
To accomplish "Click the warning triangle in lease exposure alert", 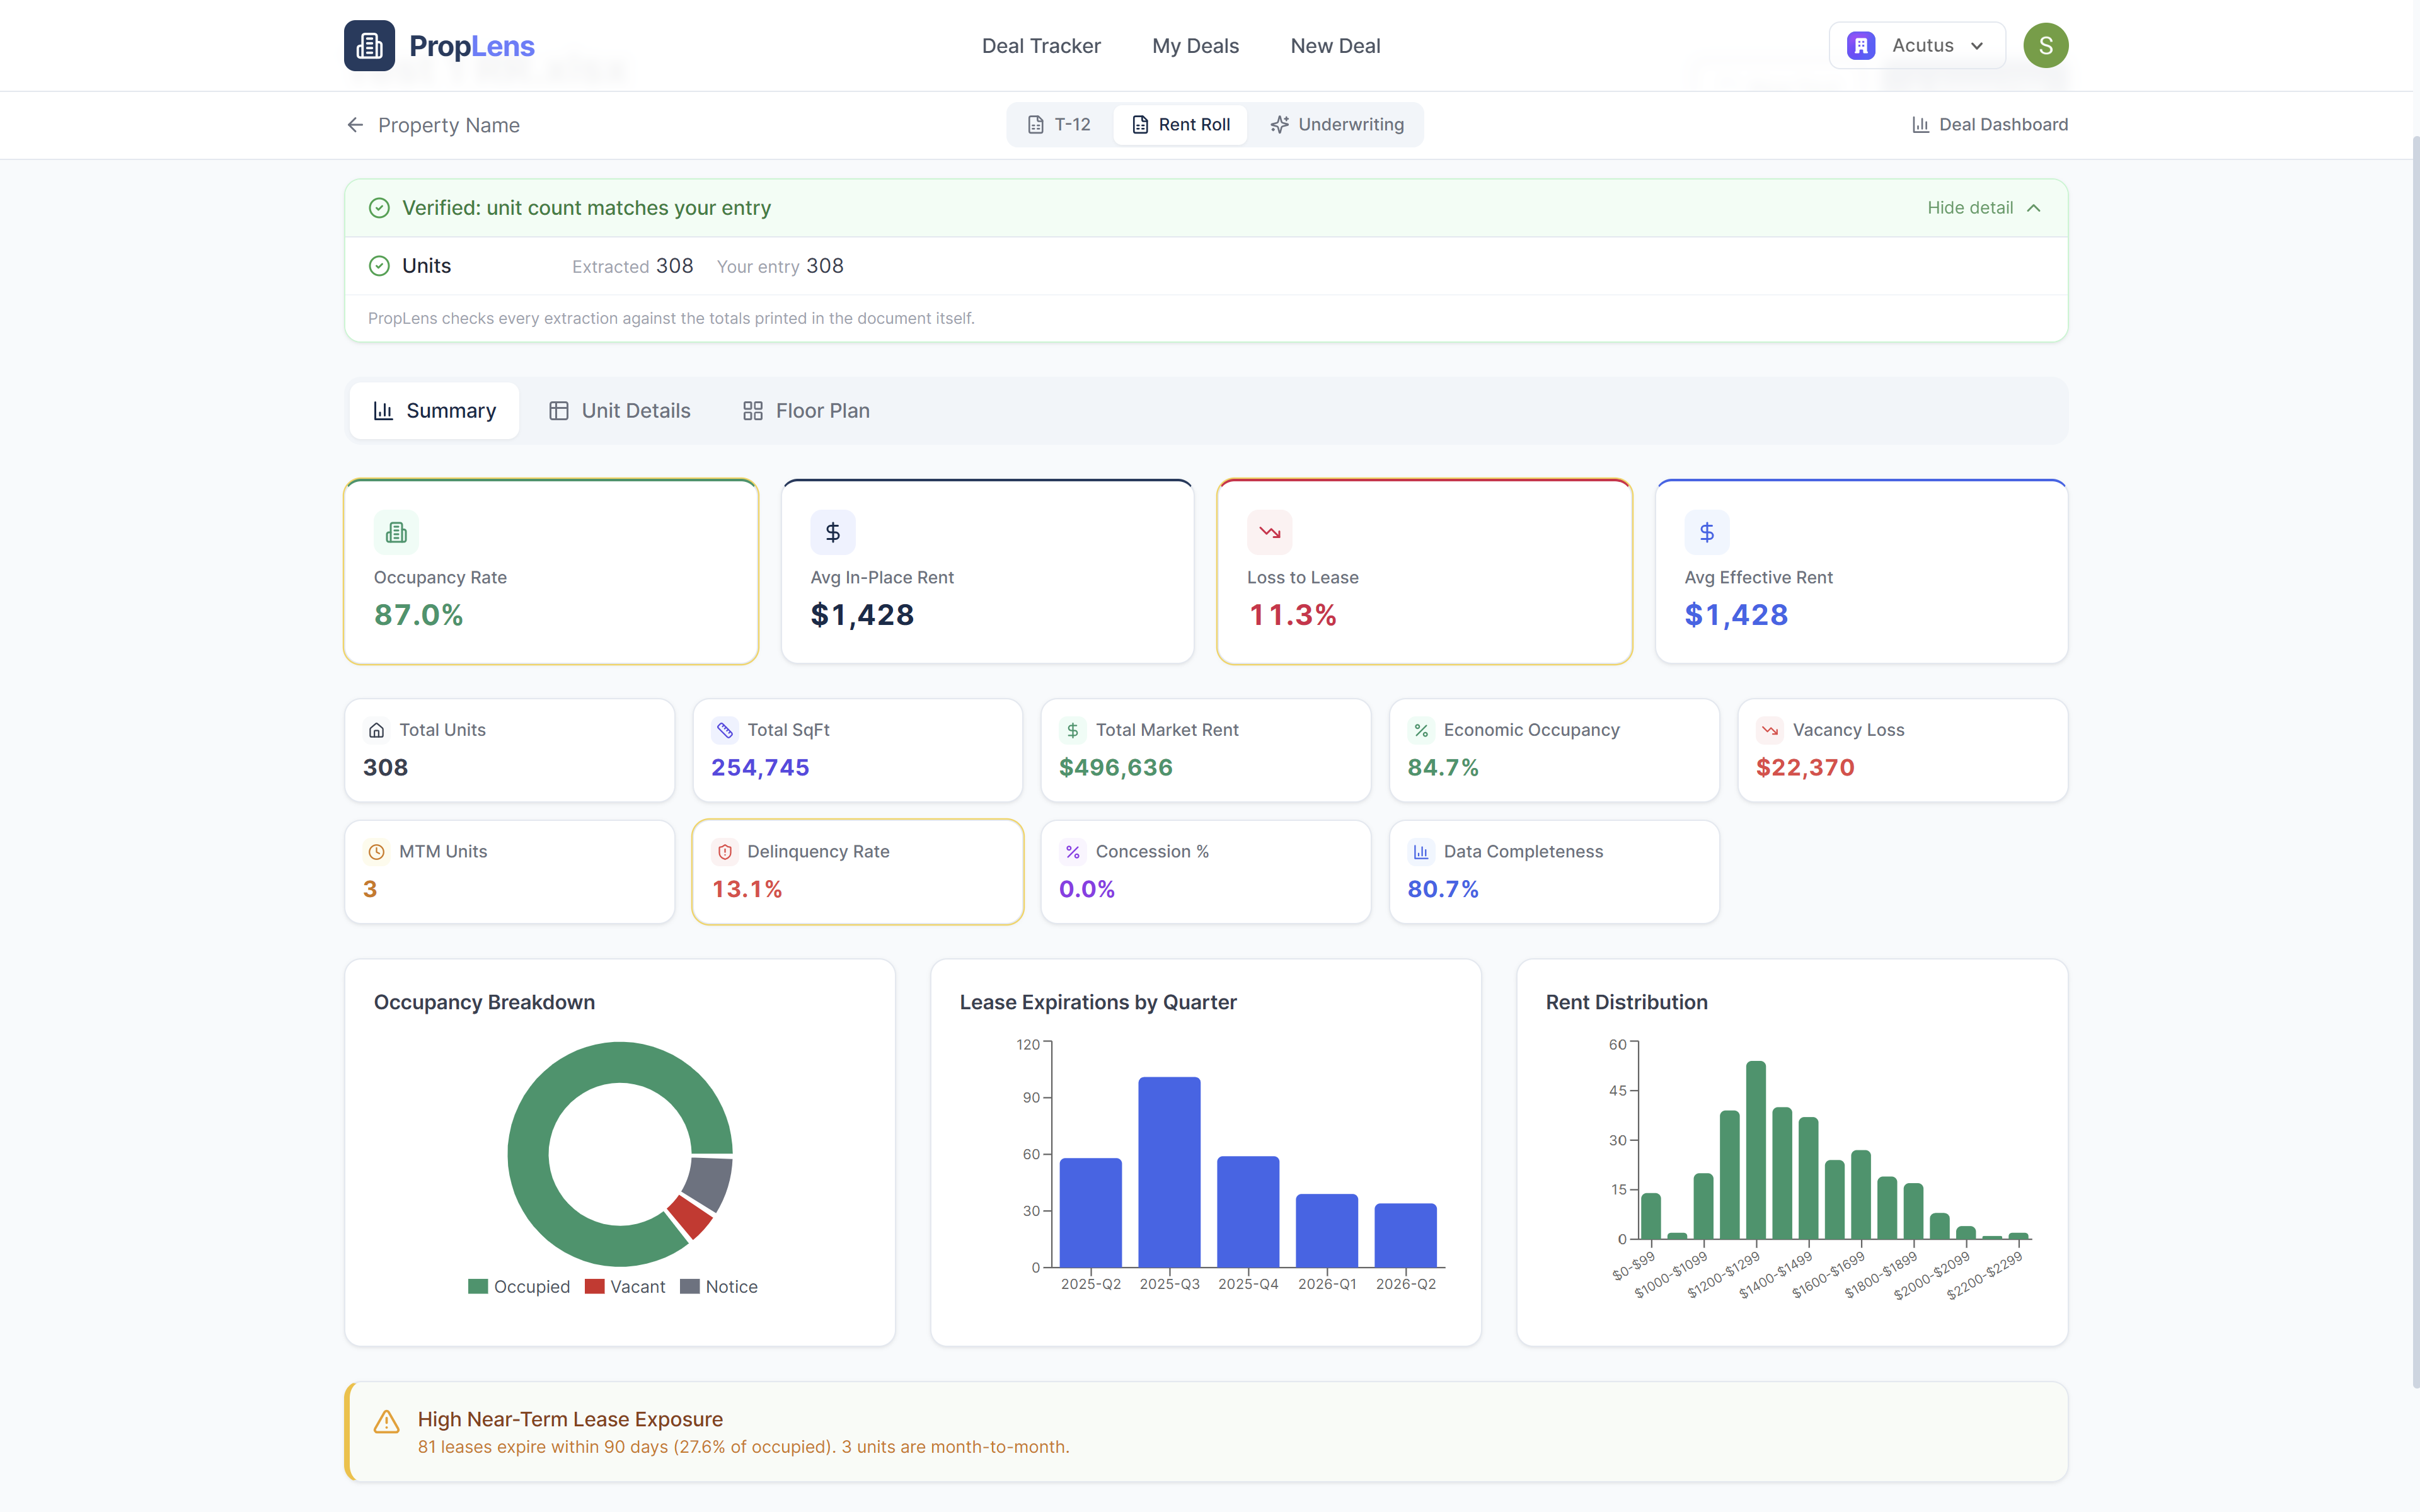I will (x=387, y=1421).
